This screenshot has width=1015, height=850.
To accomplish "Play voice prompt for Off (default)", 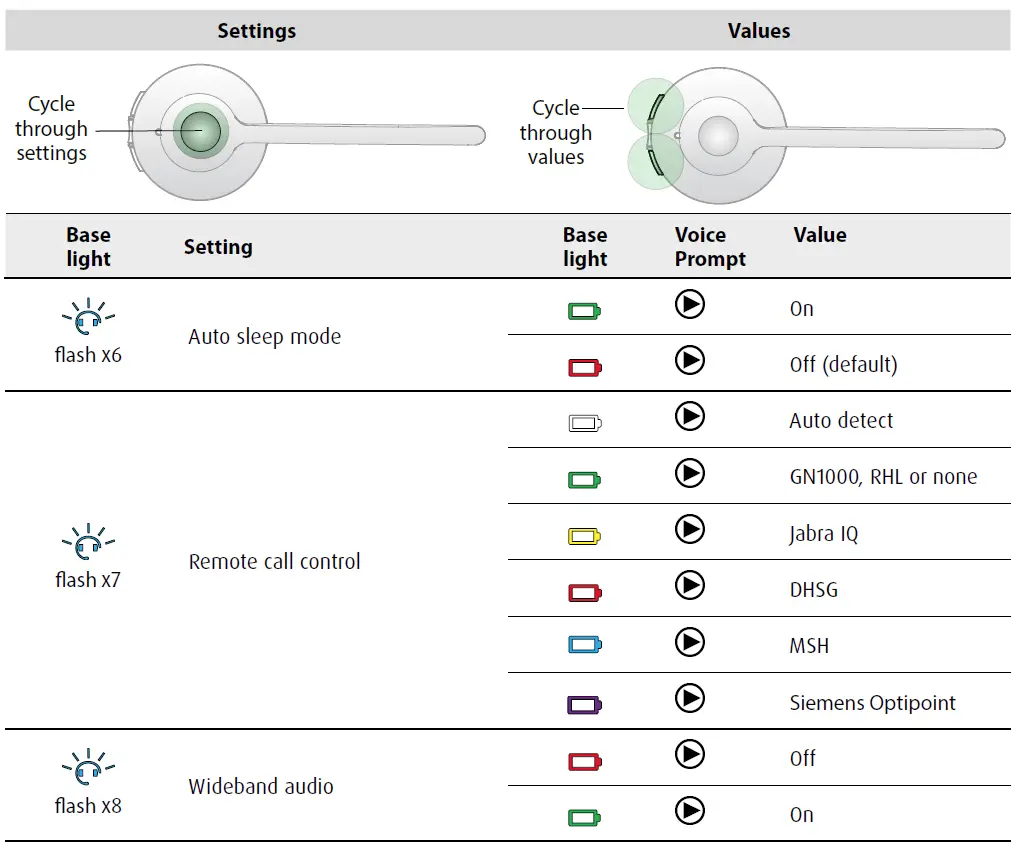I will (x=689, y=360).
